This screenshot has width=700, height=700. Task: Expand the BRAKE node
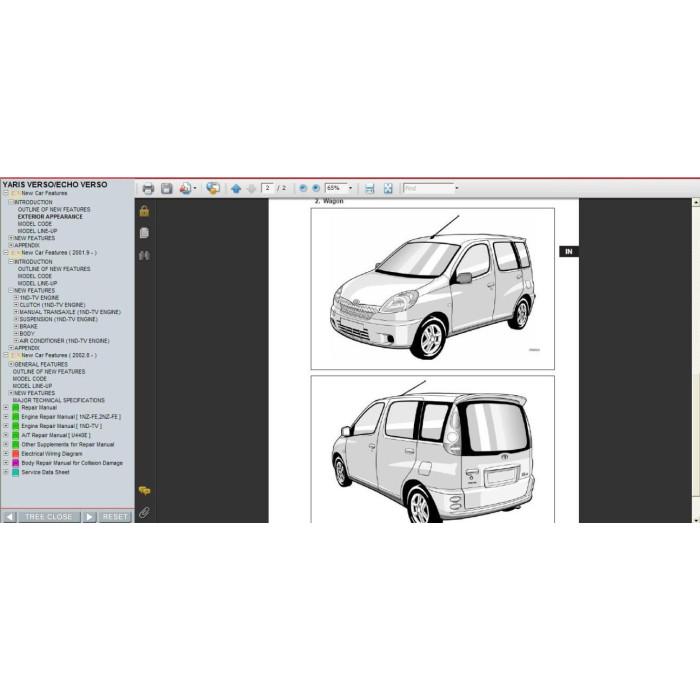(16, 326)
